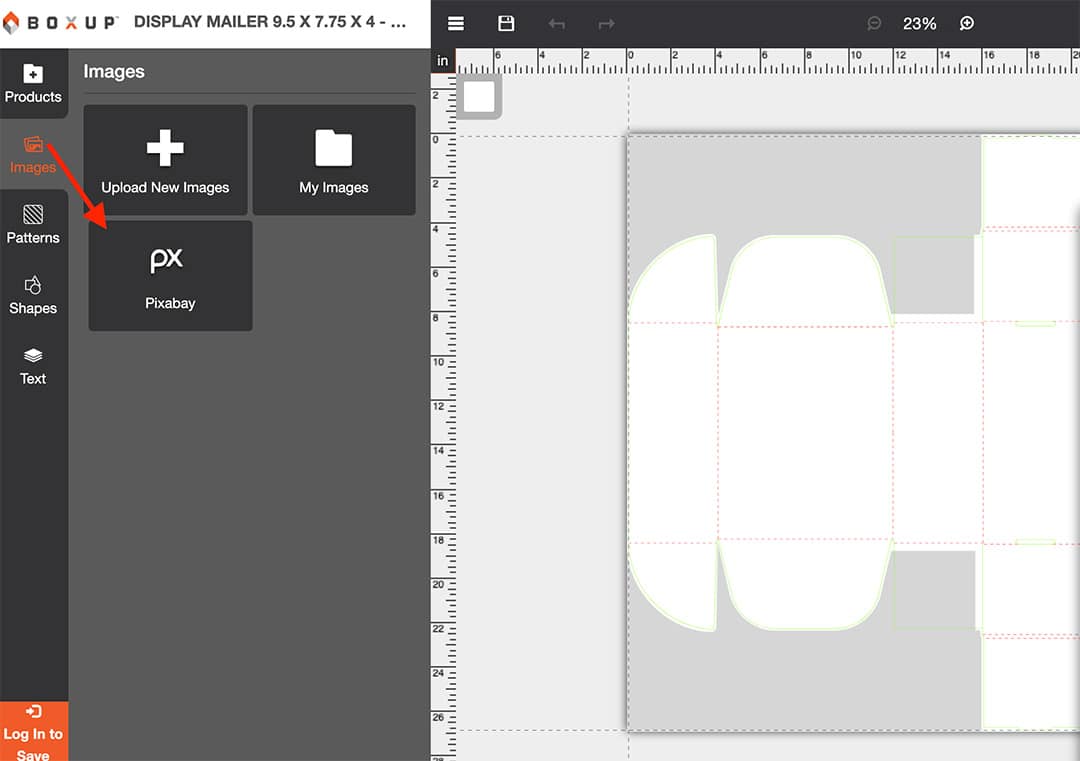Toggle ruler units from inches
The width and height of the screenshot is (1080, 761).
click(x=443, y=60)
